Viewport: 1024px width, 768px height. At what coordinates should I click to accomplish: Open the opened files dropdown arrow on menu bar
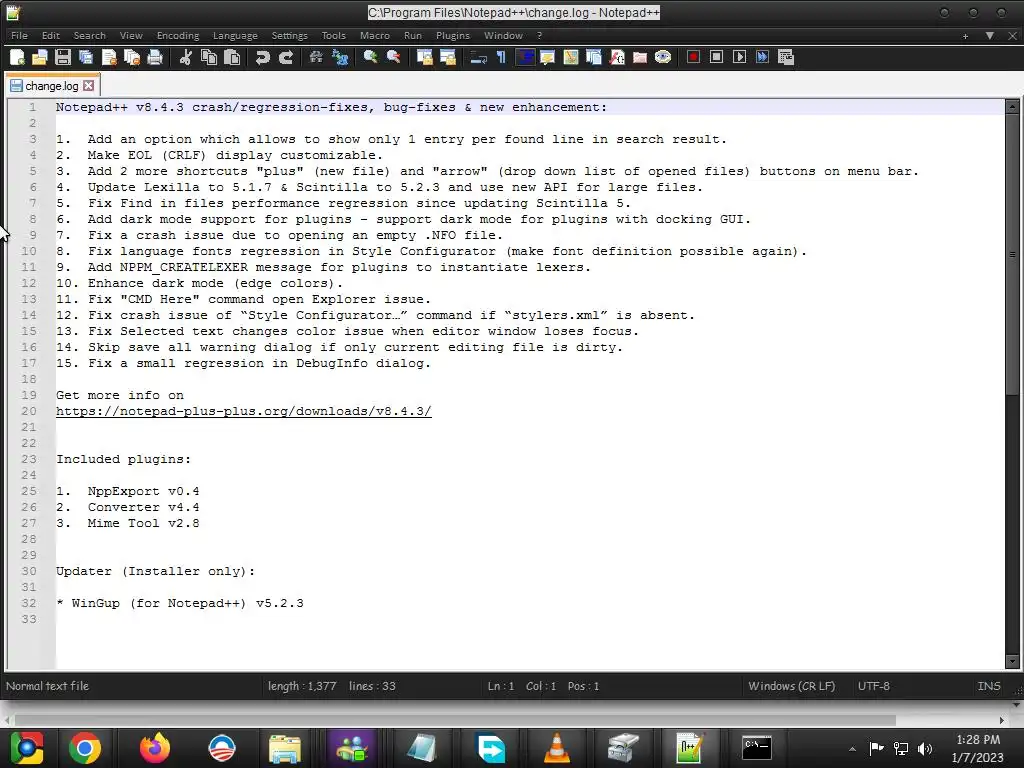click(x=990, y=36)
